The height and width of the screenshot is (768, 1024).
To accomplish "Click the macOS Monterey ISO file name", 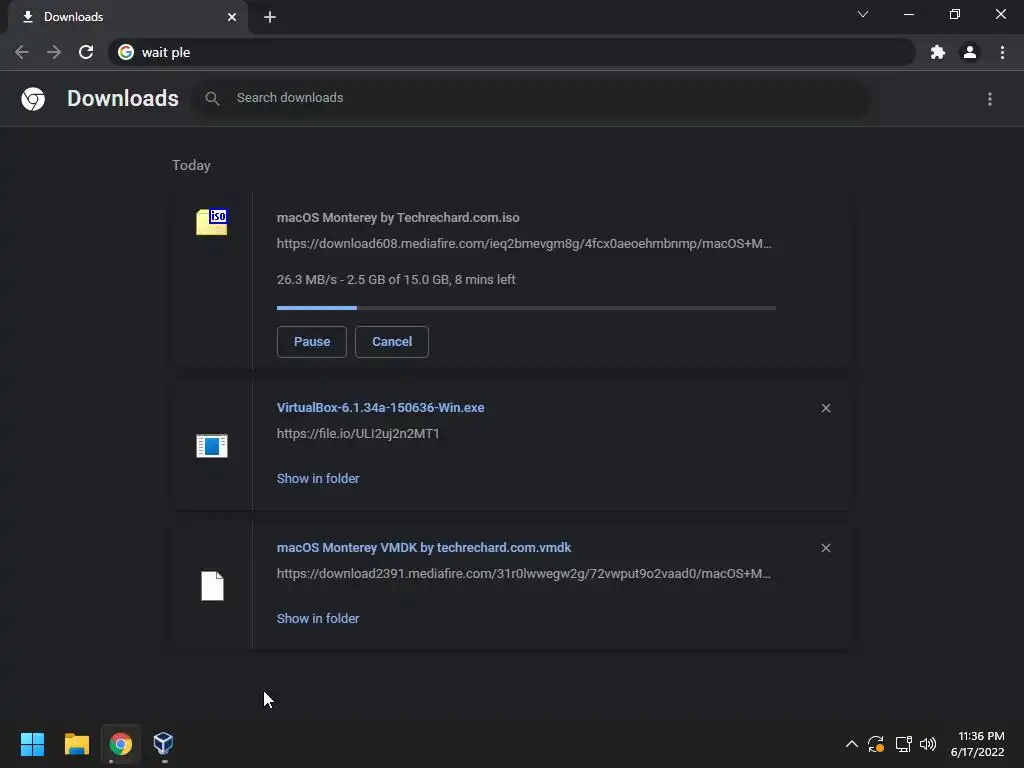I will click(x=398, y=217).
